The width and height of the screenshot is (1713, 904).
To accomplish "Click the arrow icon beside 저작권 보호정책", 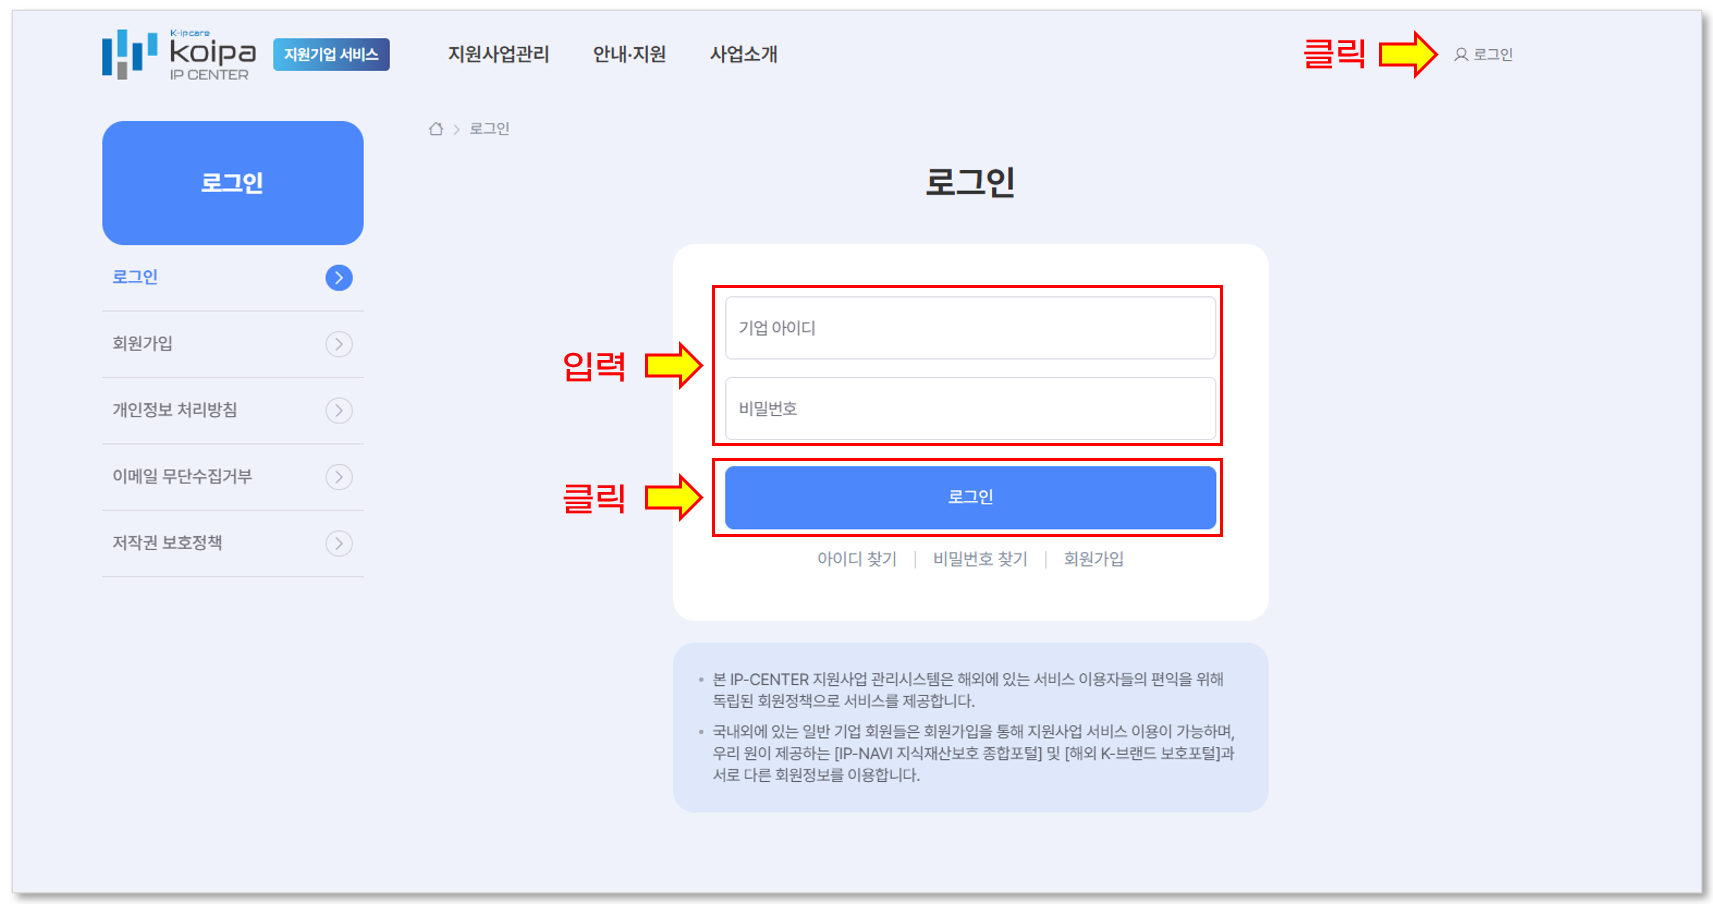I will [339, 544].
